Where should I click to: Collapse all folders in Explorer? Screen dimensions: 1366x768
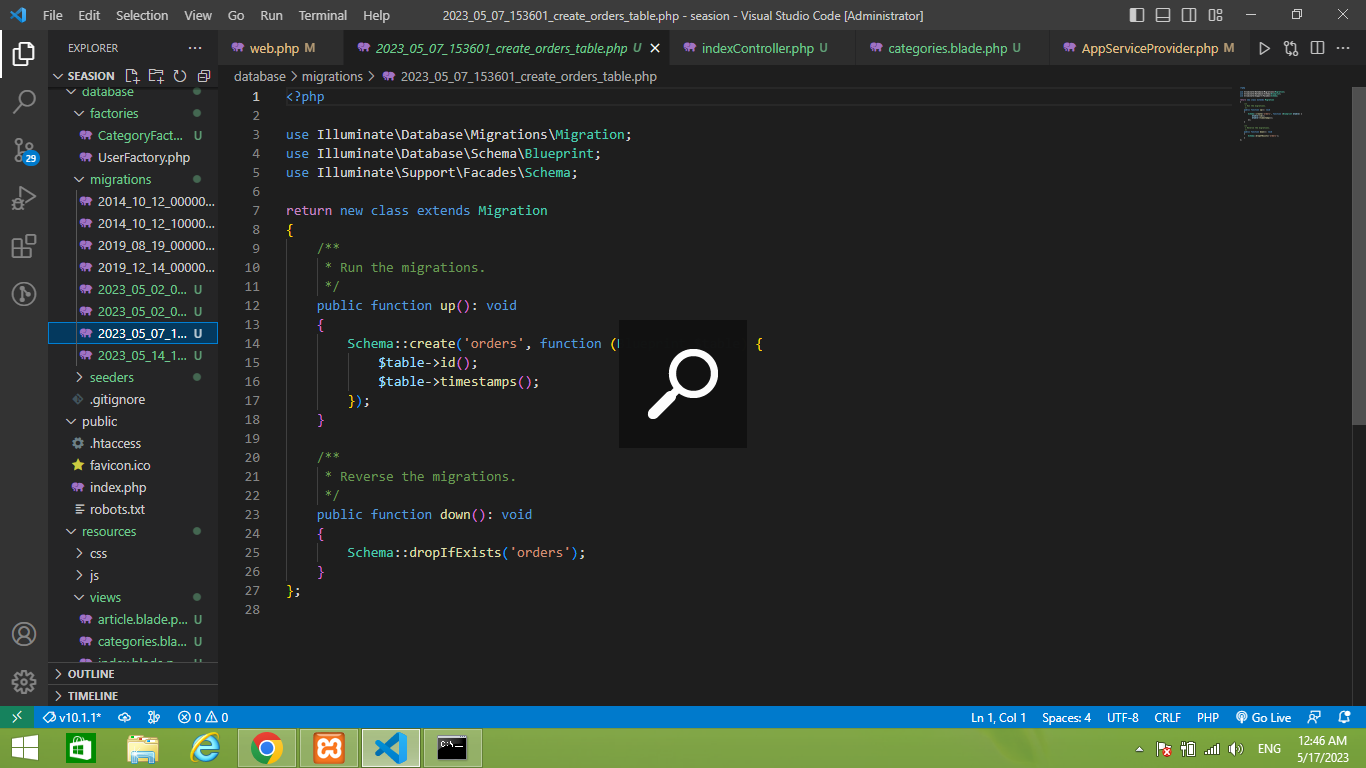pyautogui.click(x=204, y=76)
